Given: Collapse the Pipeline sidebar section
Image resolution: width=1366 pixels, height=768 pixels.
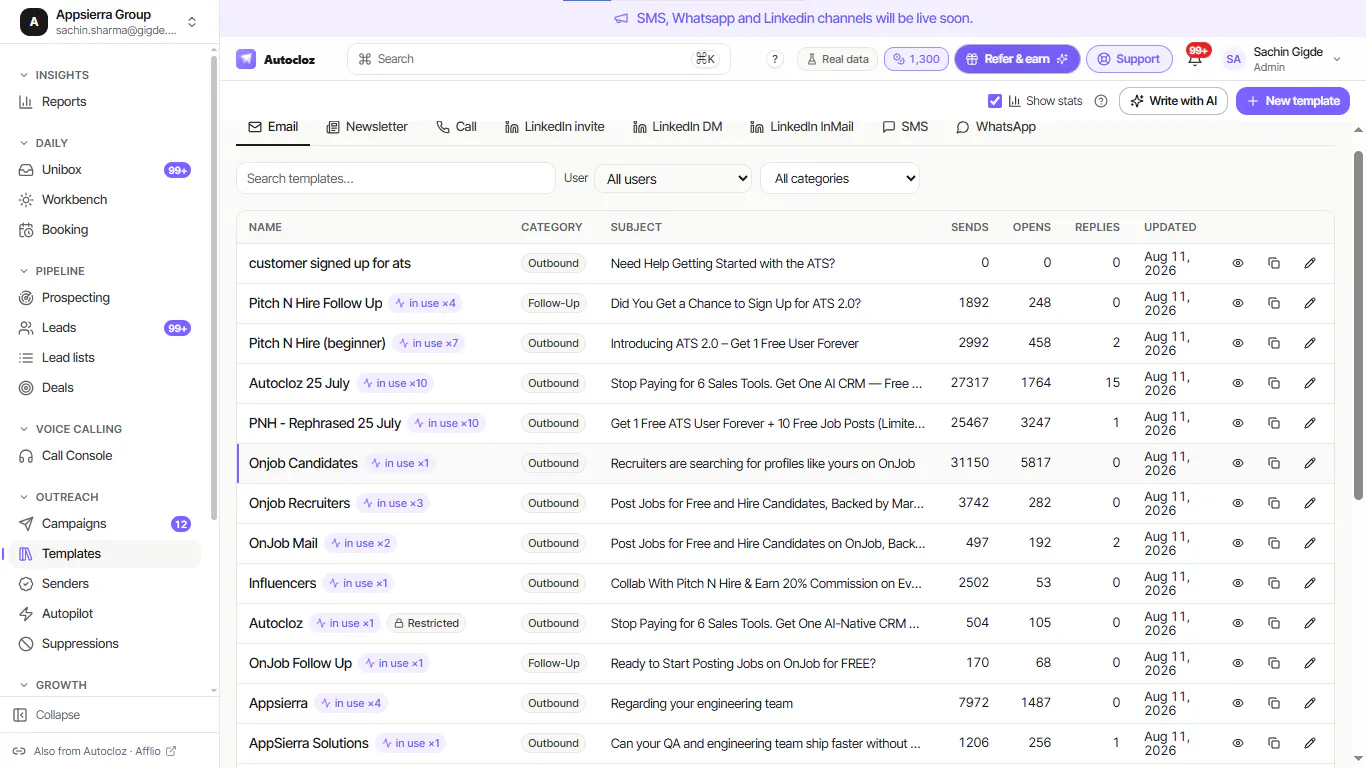Looking at the screenshot, I should [x=53, y=271].
